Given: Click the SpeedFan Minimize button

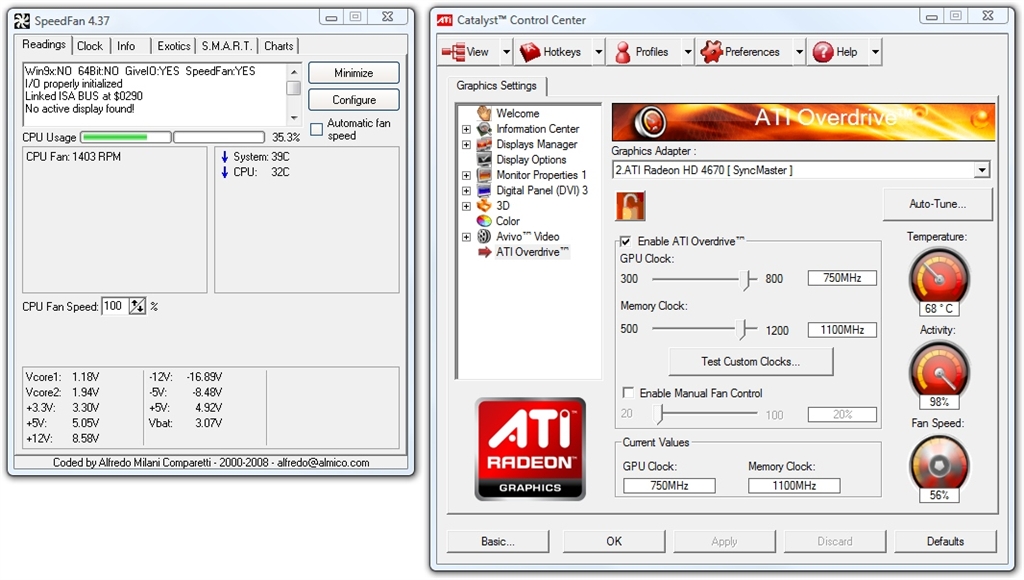Looking at the screenshot, I should pos(353,73).
